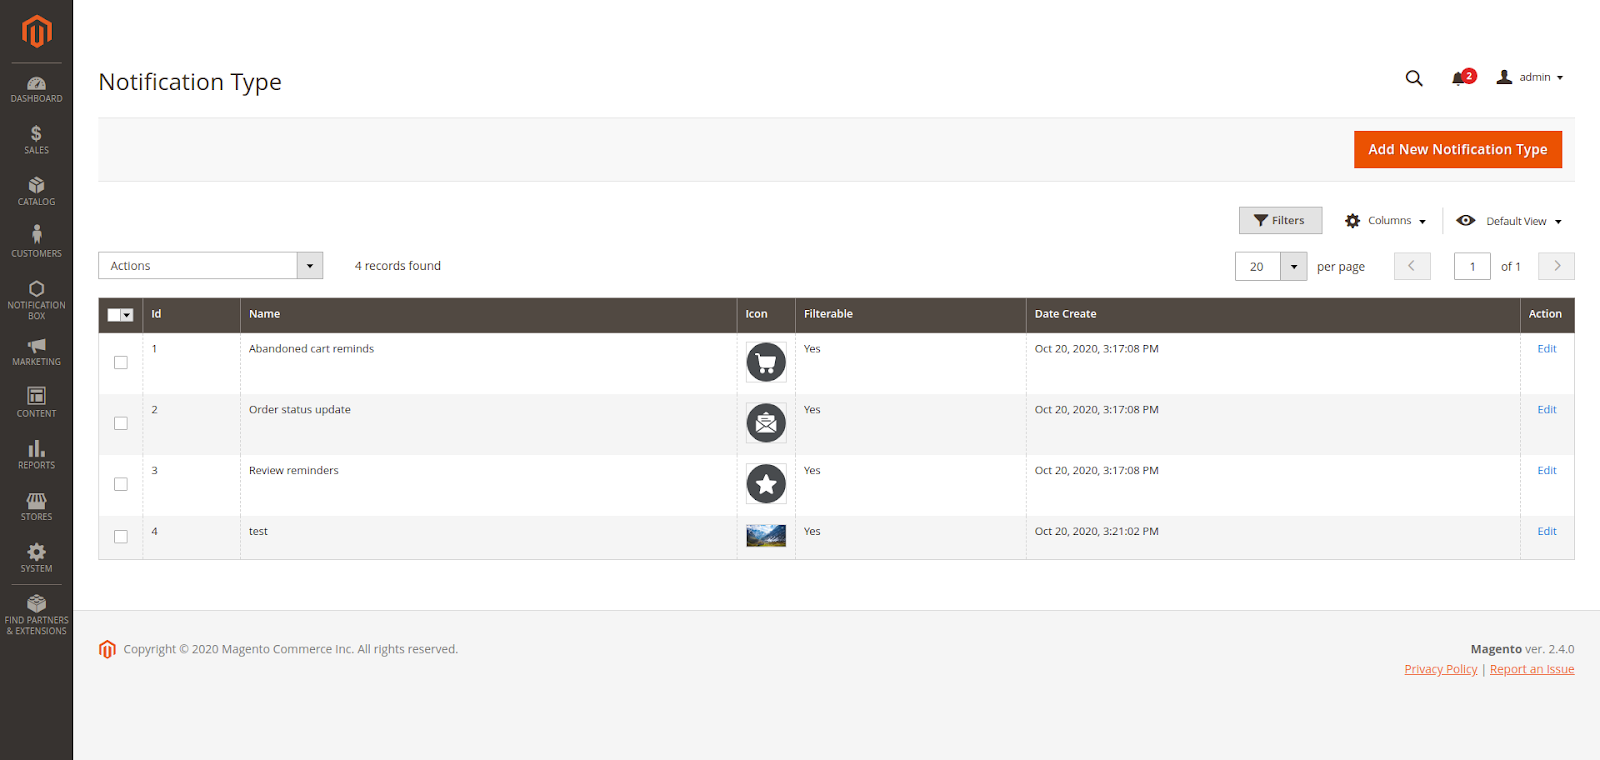
Task: Edit the Review reminders notification type
Action: click(x=1547, y=471)
